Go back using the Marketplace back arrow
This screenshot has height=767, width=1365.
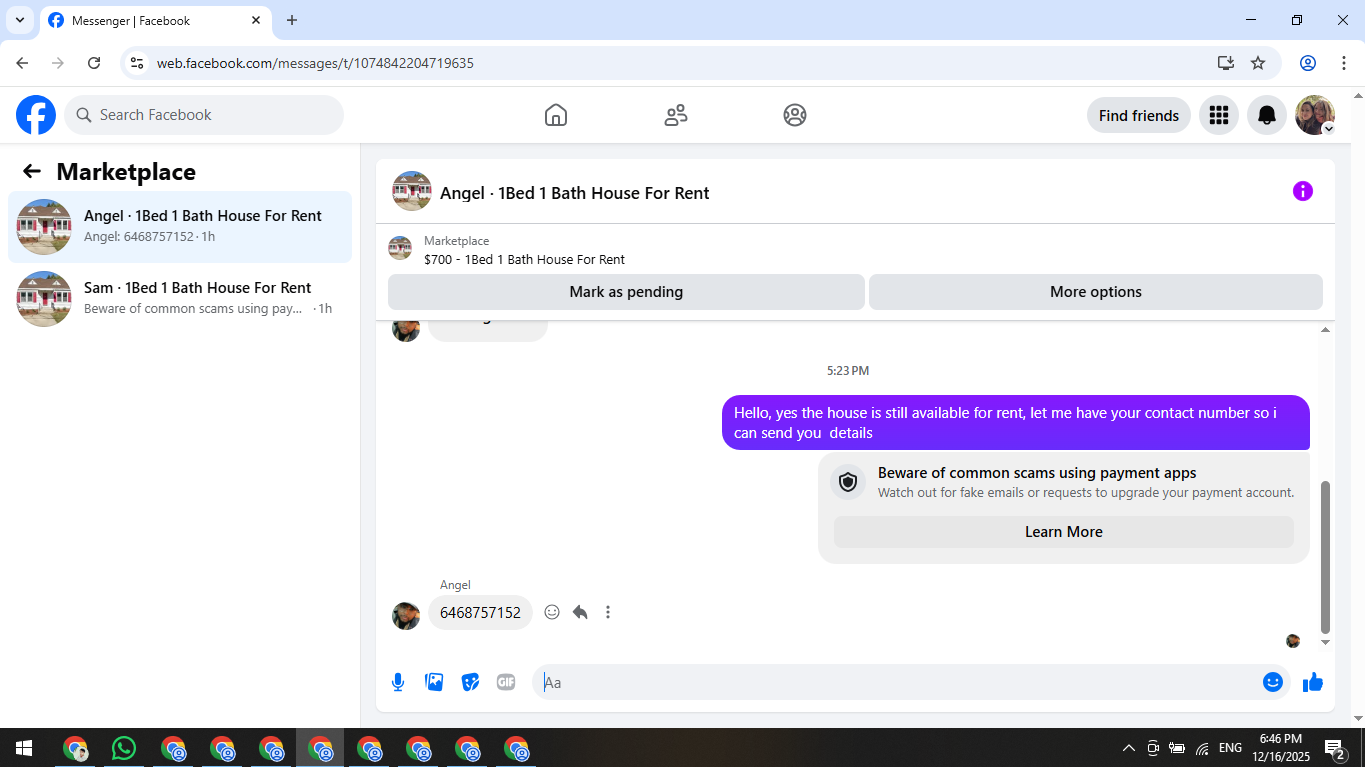32,171
